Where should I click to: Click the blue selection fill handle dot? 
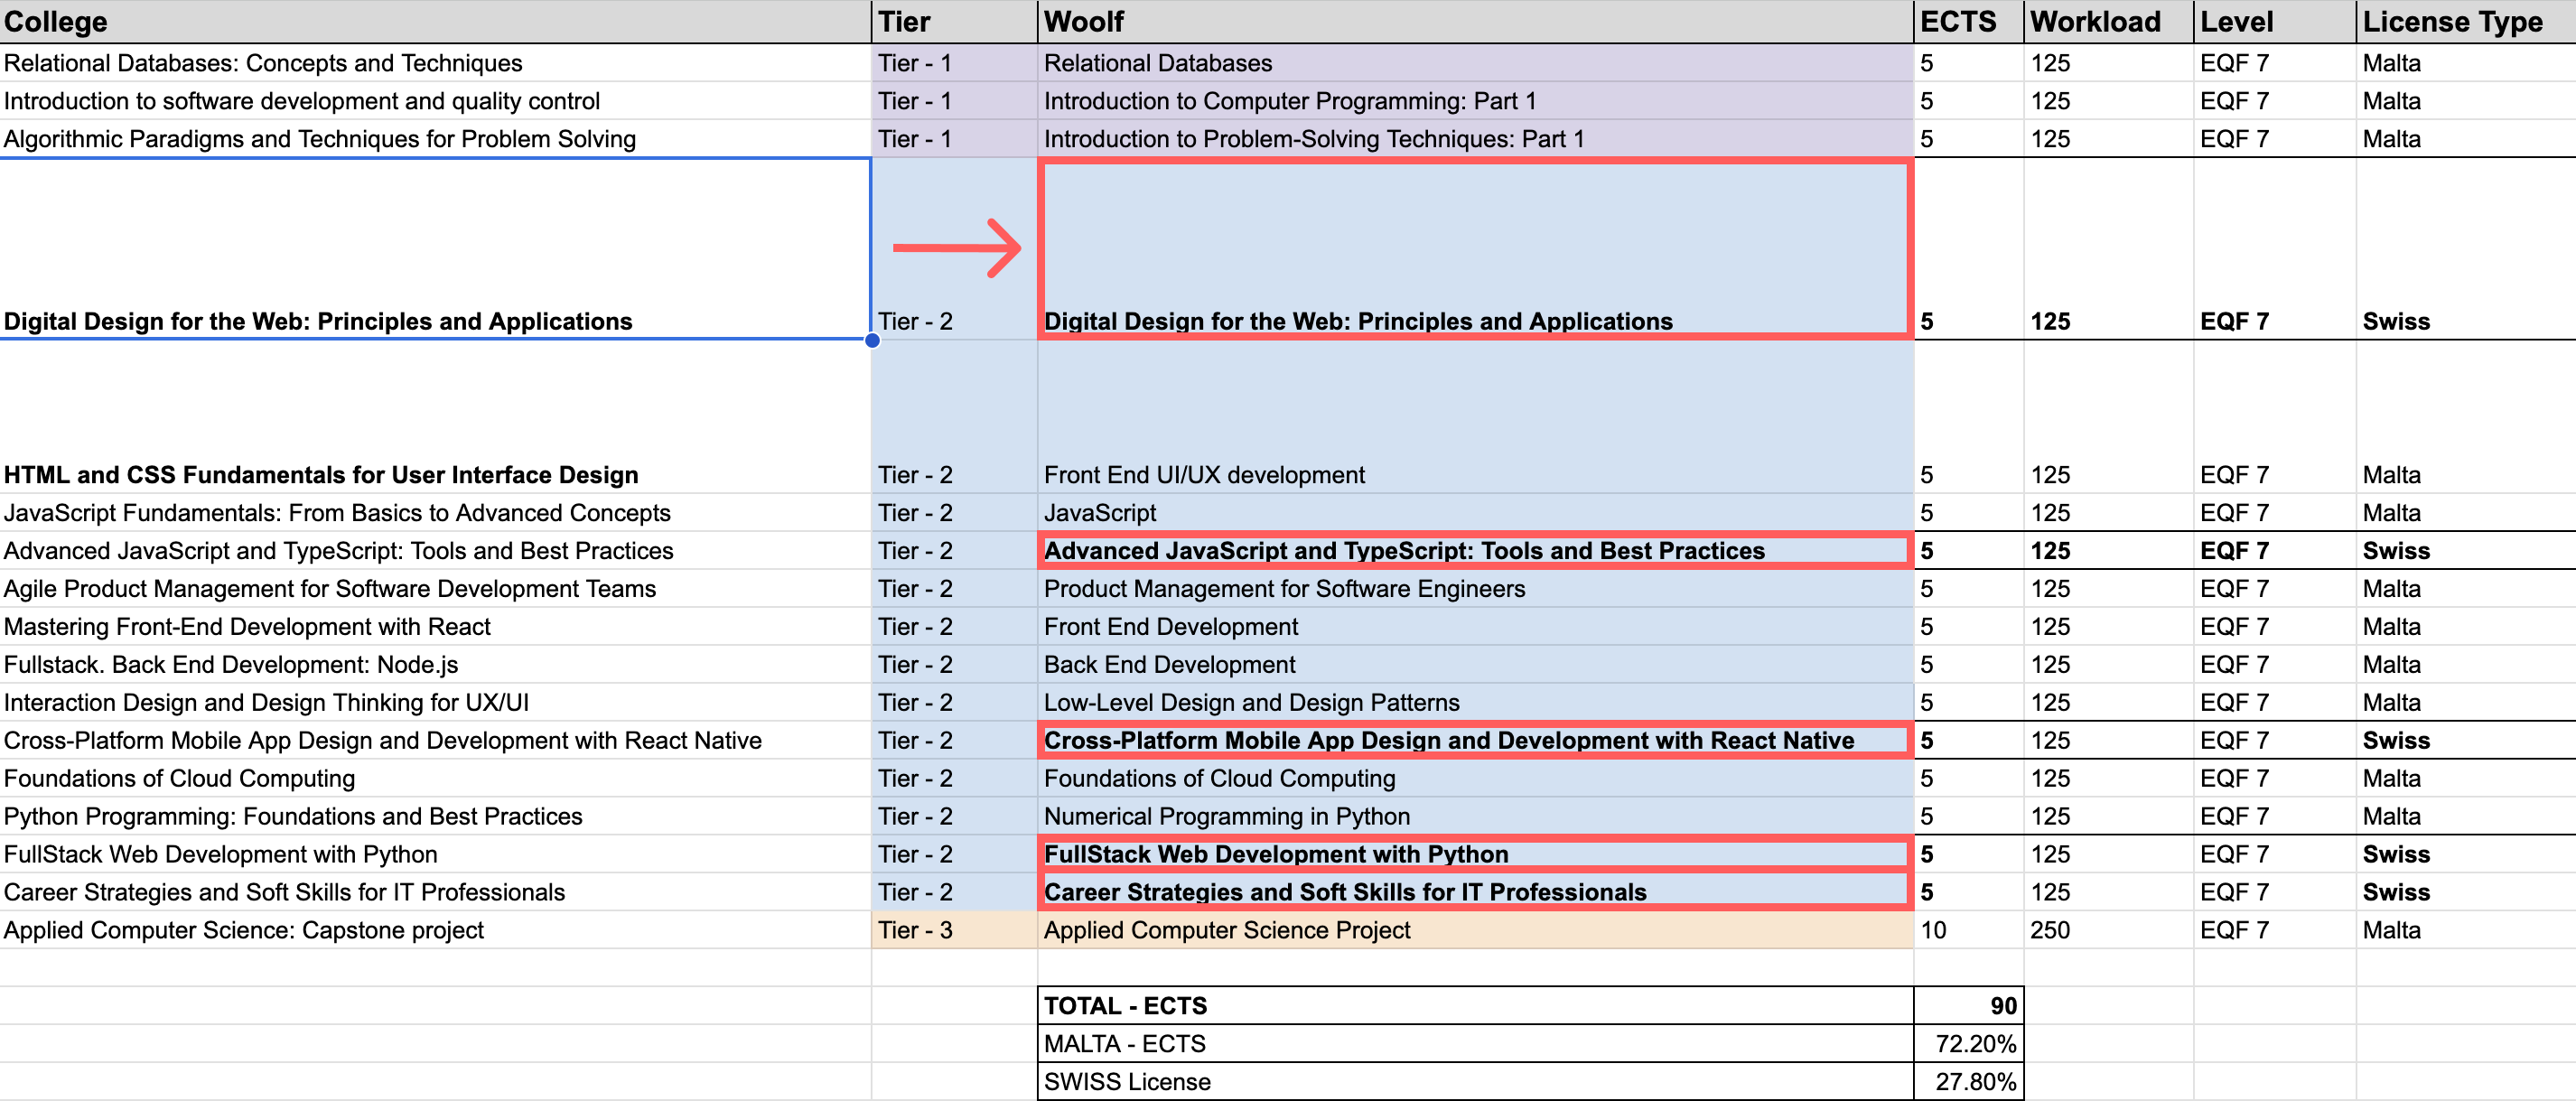point(872,340)
